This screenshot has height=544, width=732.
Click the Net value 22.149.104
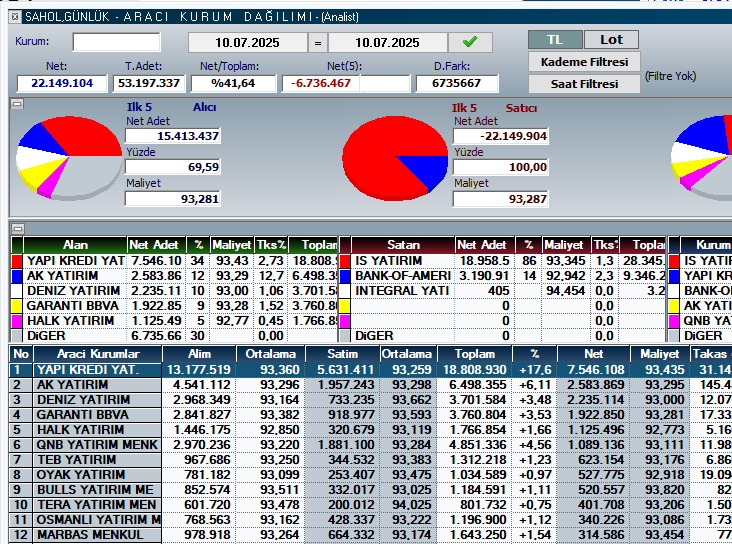point(62,83)
